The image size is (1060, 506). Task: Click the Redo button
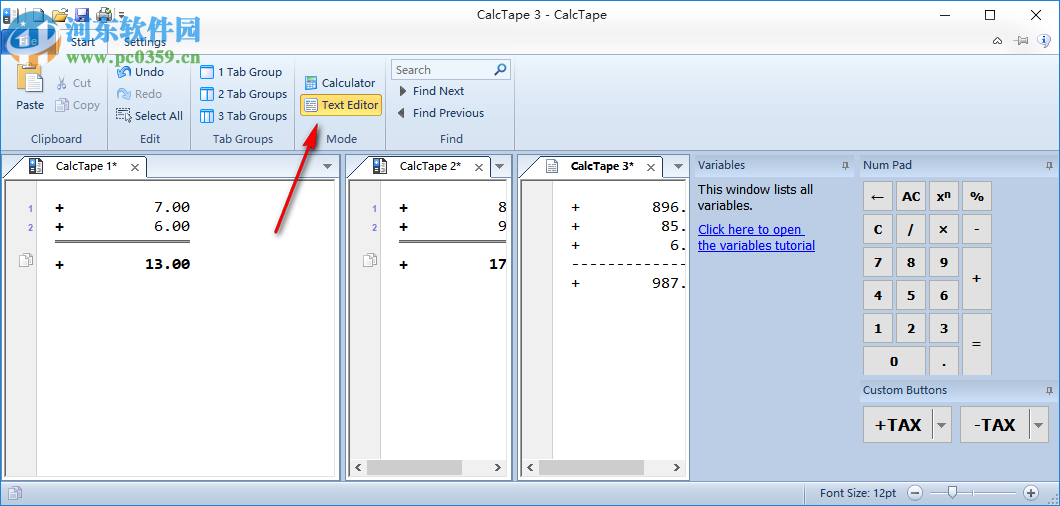[139, 94]
